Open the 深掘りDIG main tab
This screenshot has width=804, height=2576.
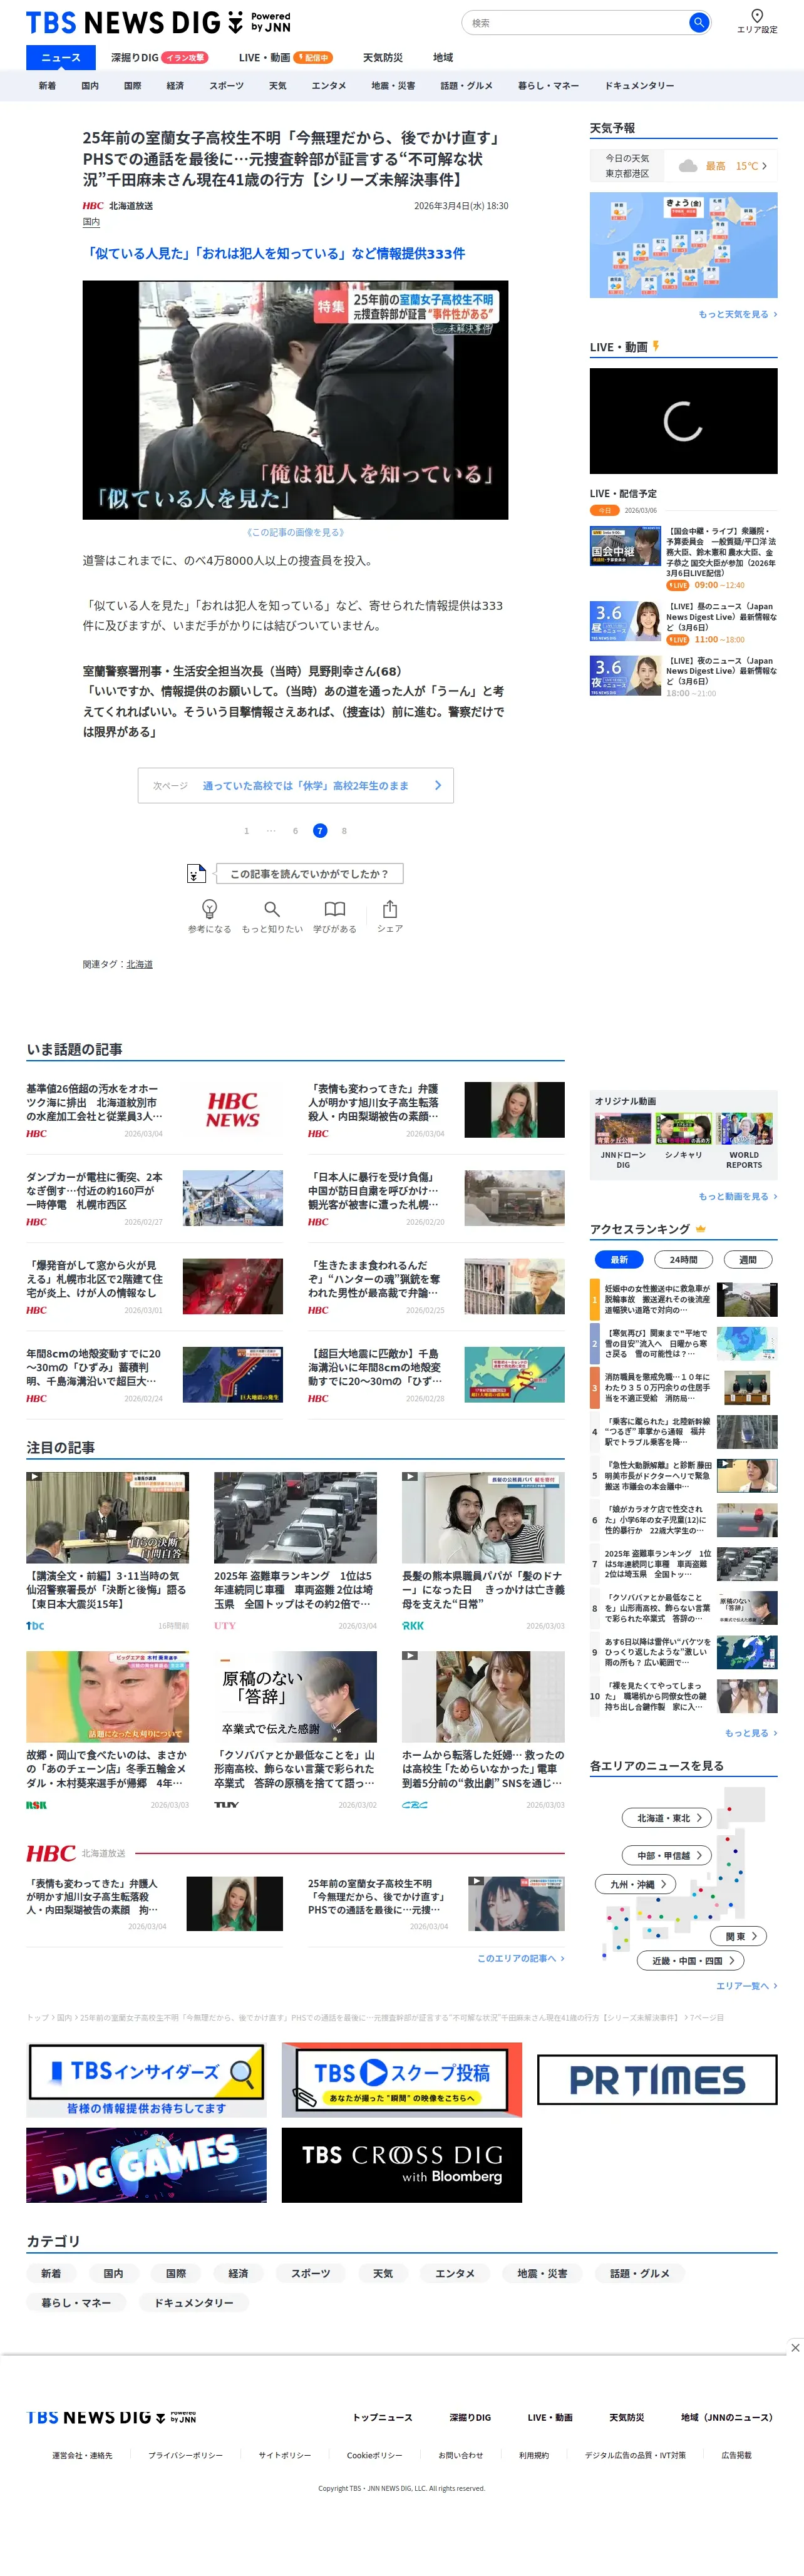159,57
